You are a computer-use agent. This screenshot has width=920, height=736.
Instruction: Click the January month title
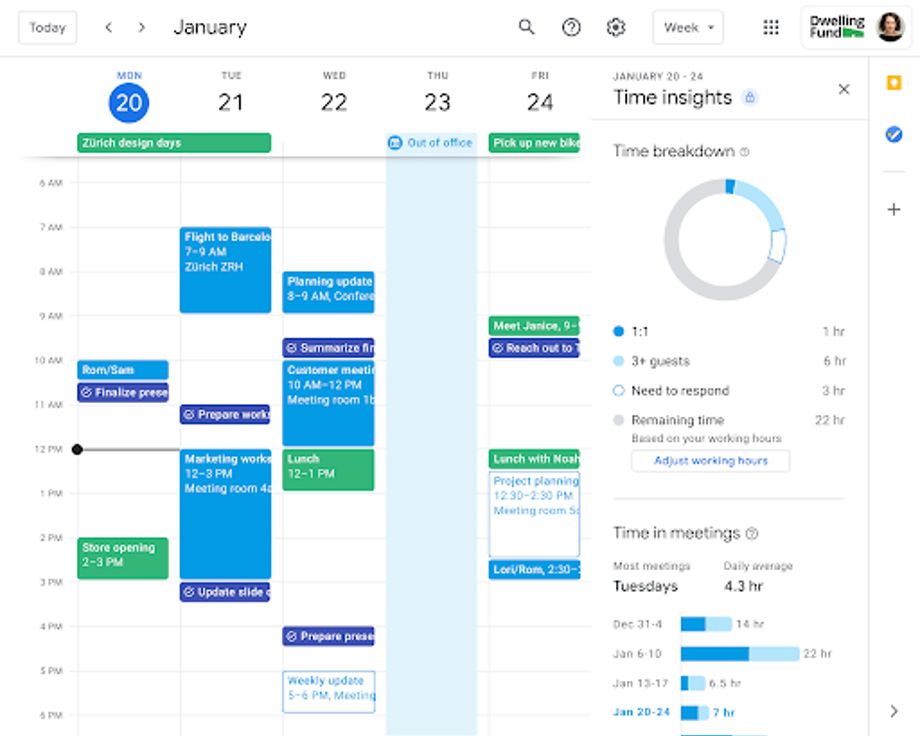pyautogui.click(x=210, y=27)
